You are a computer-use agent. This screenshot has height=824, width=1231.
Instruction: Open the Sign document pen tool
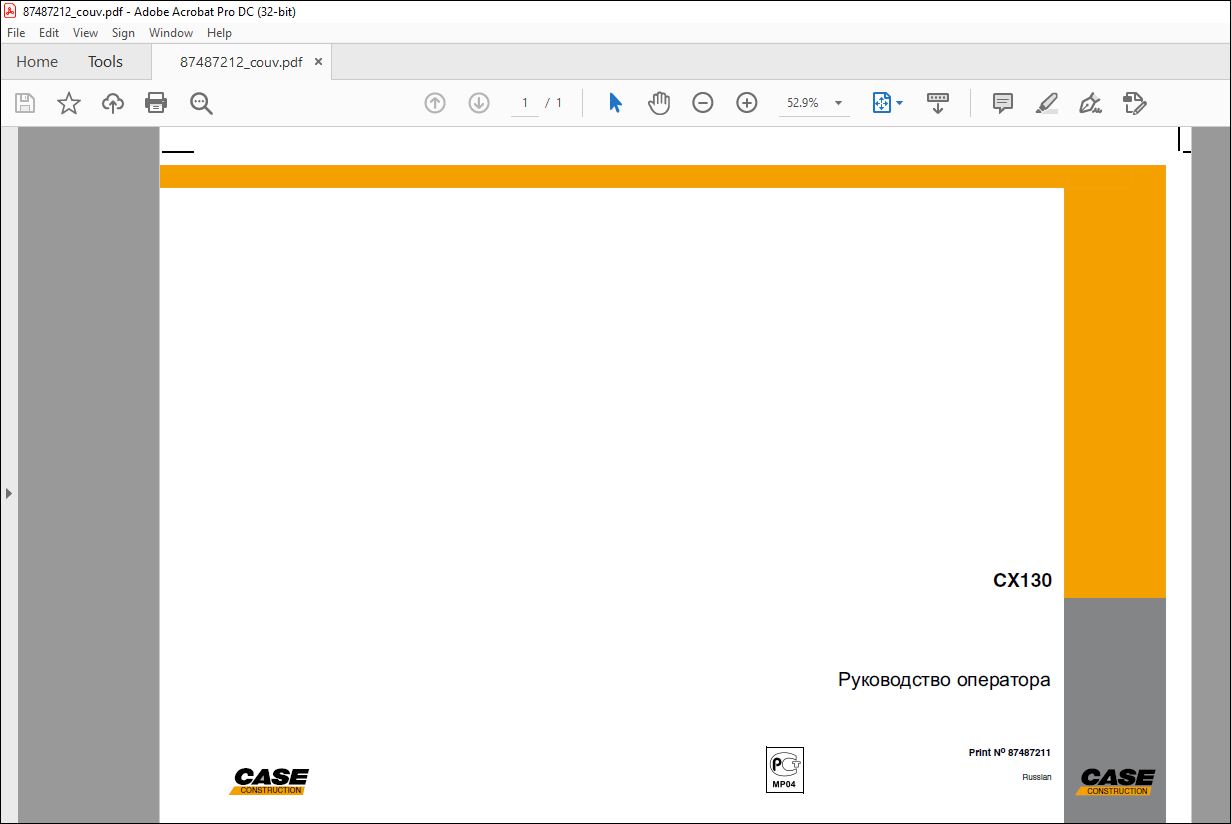(1091, 103)
